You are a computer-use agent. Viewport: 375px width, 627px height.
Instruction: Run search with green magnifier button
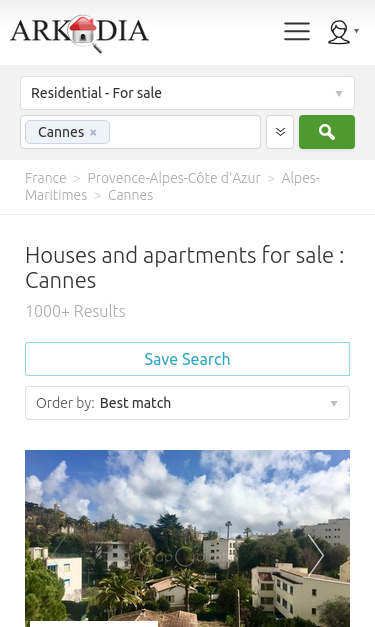point(327,132)
